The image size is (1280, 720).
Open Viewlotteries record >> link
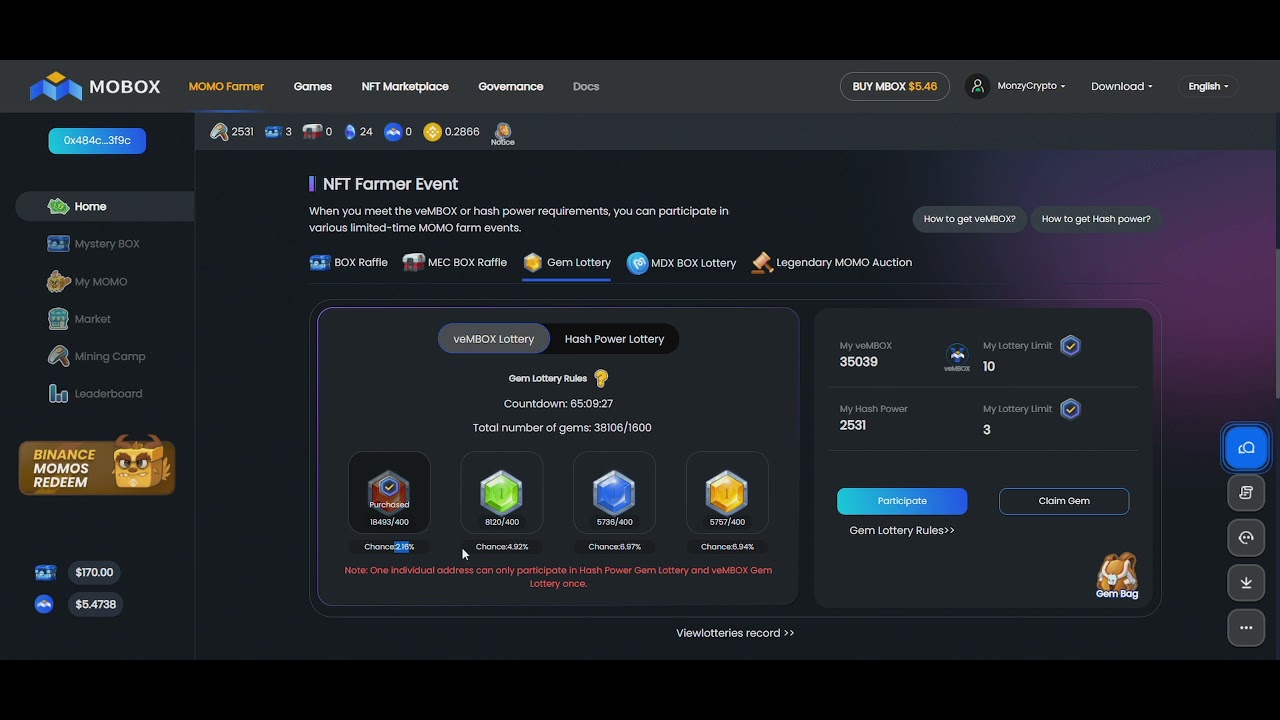(x=735, y=633)
